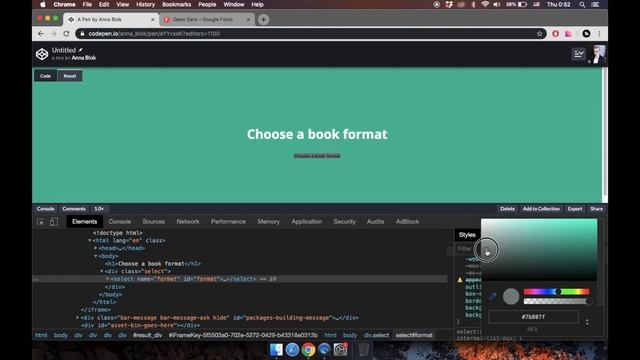
Task: Open the Application DevTools tab
Action: click(x=307, y=222)
